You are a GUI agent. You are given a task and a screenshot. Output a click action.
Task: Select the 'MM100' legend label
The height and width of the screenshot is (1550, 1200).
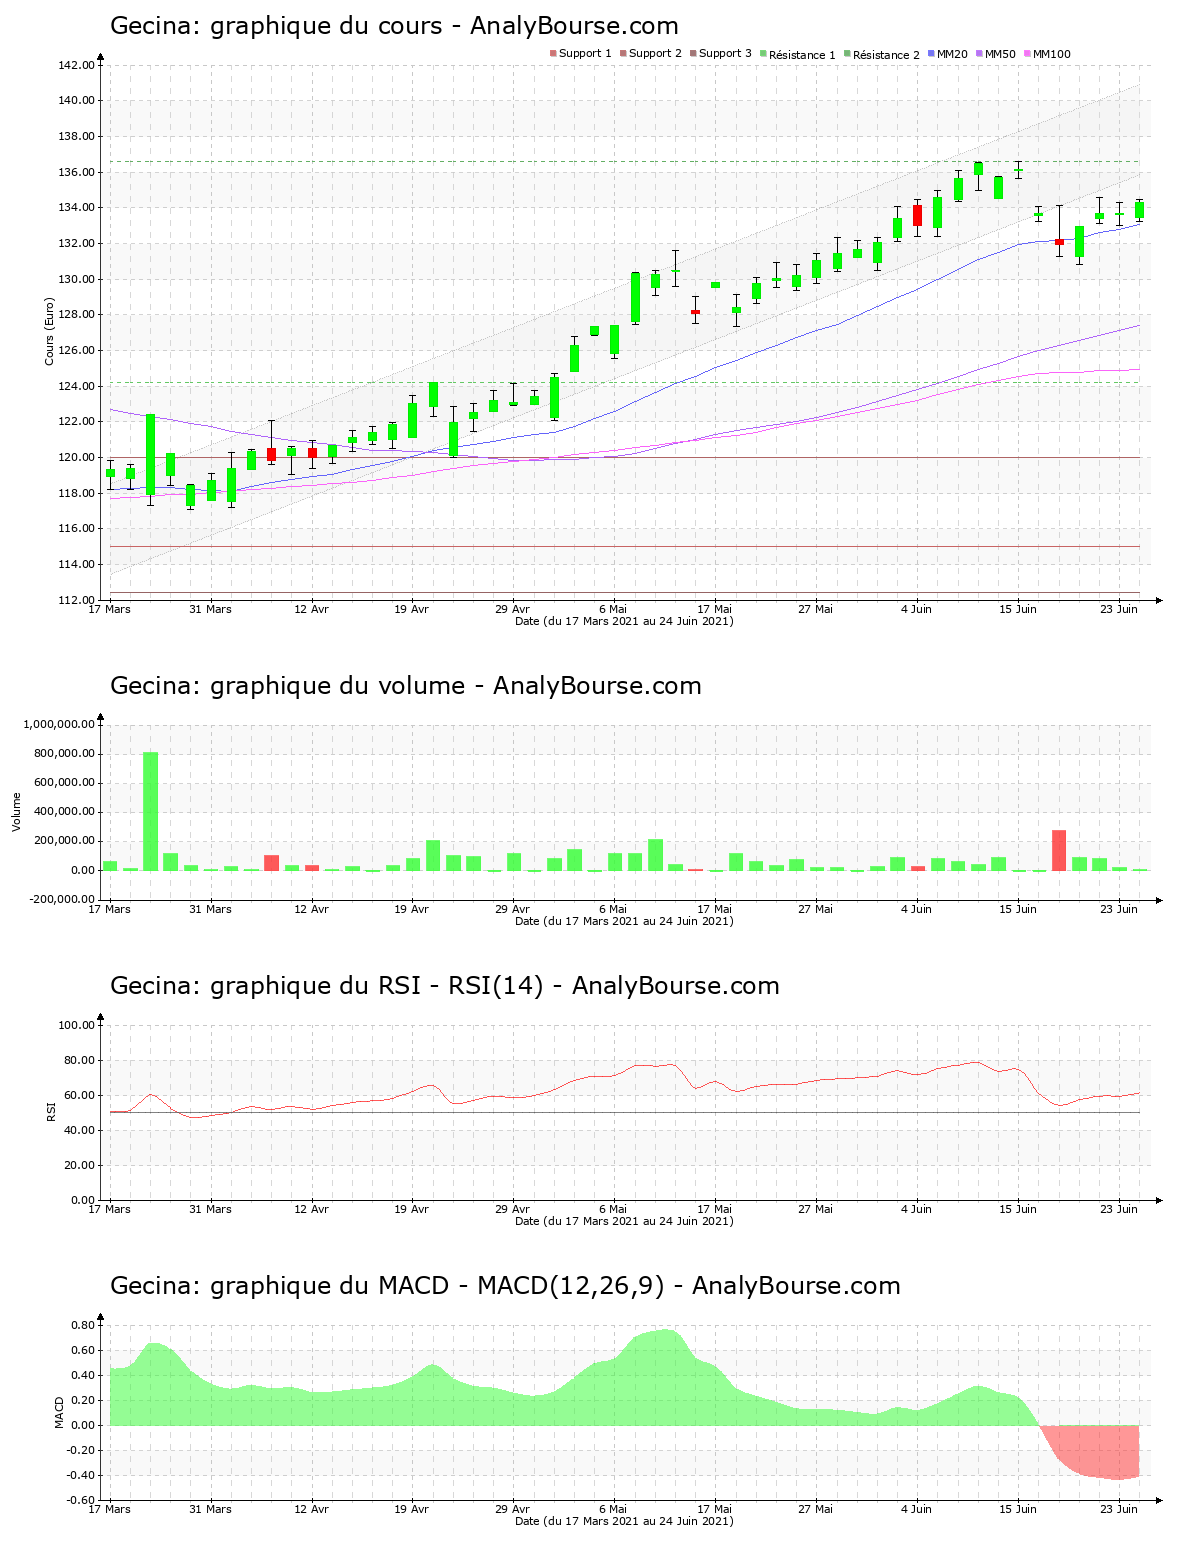click(x=1051, y=54)
